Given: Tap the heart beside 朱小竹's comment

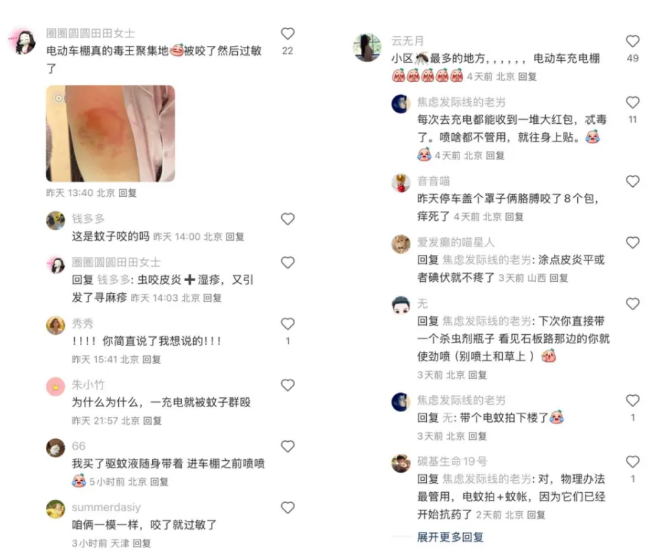Looking at the screenshot, I should [x=287, y=385].
